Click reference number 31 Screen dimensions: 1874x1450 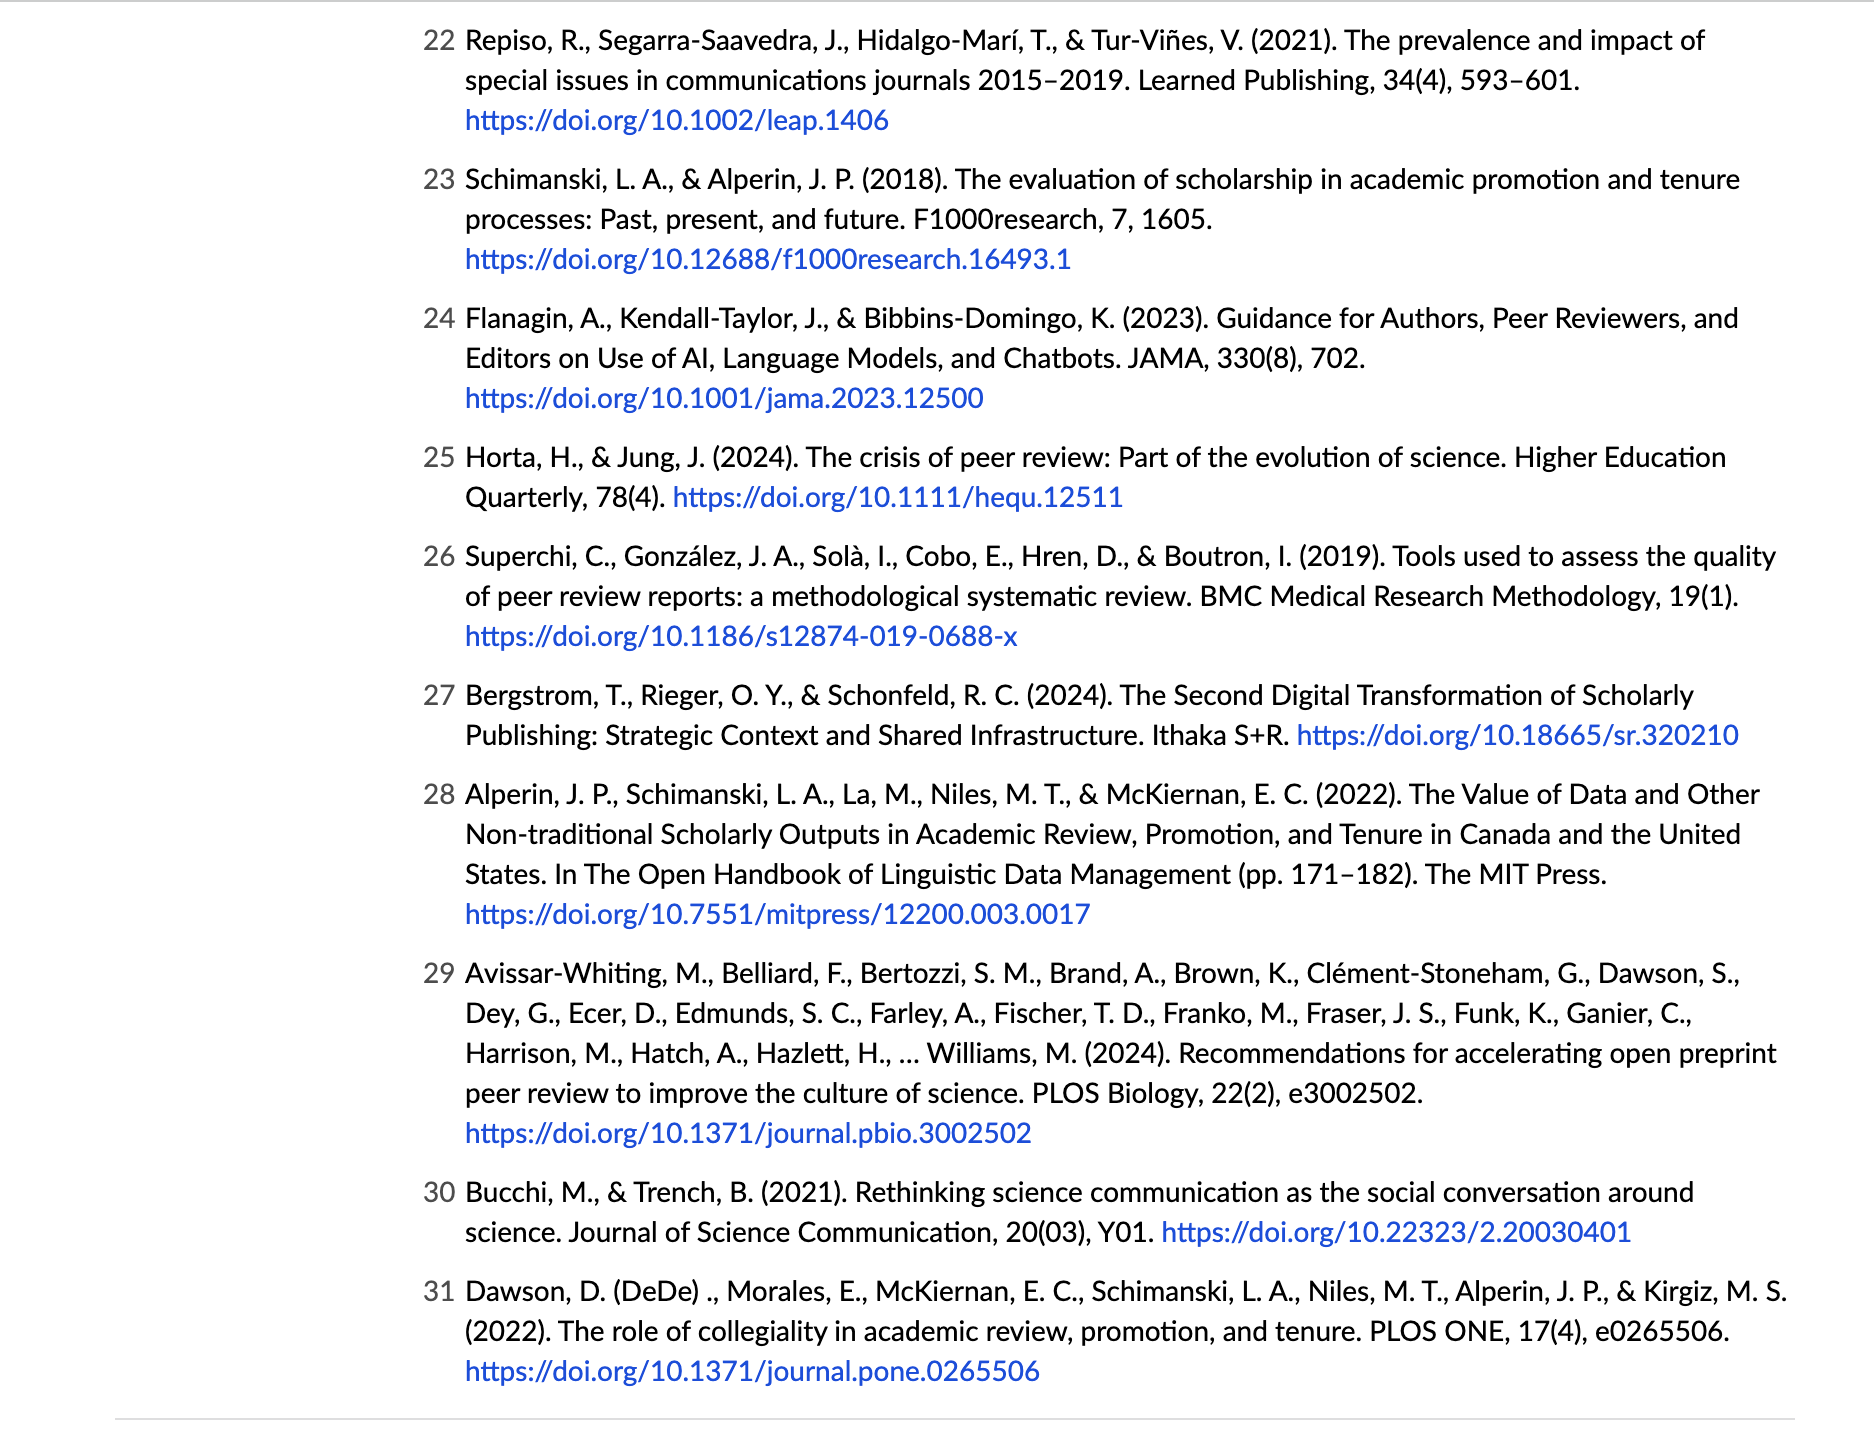(439, 1292)
